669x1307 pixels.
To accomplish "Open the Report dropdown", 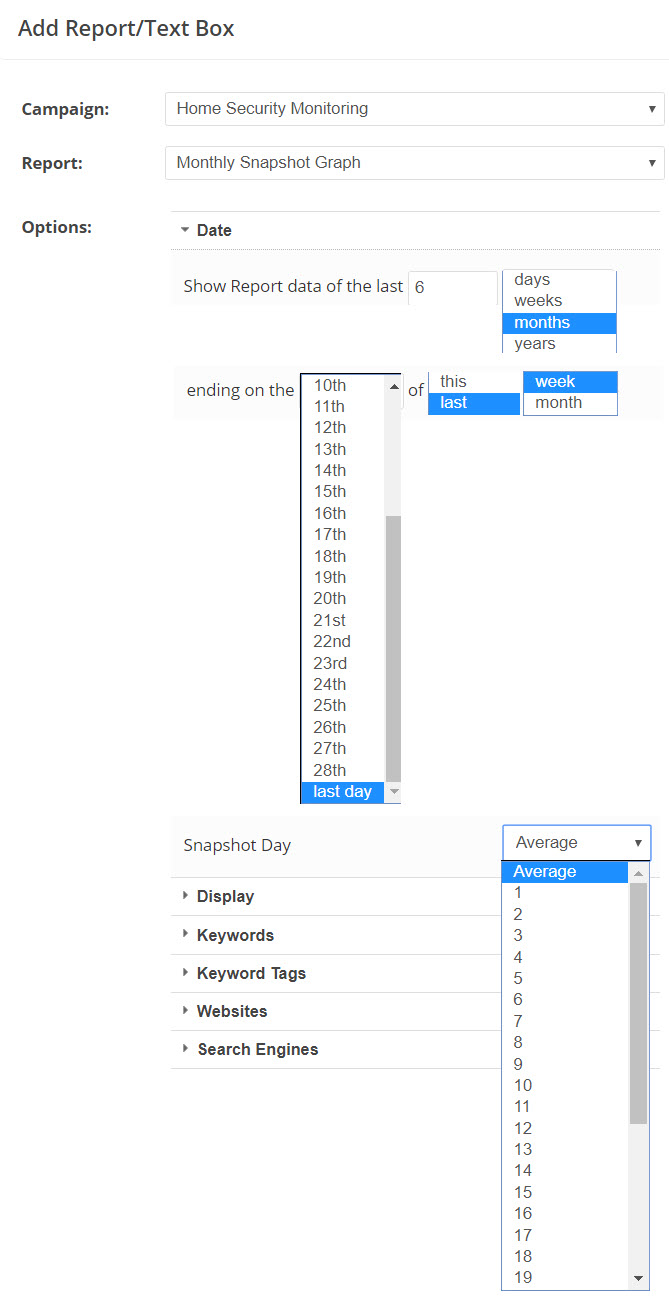I will click(414, 163).
